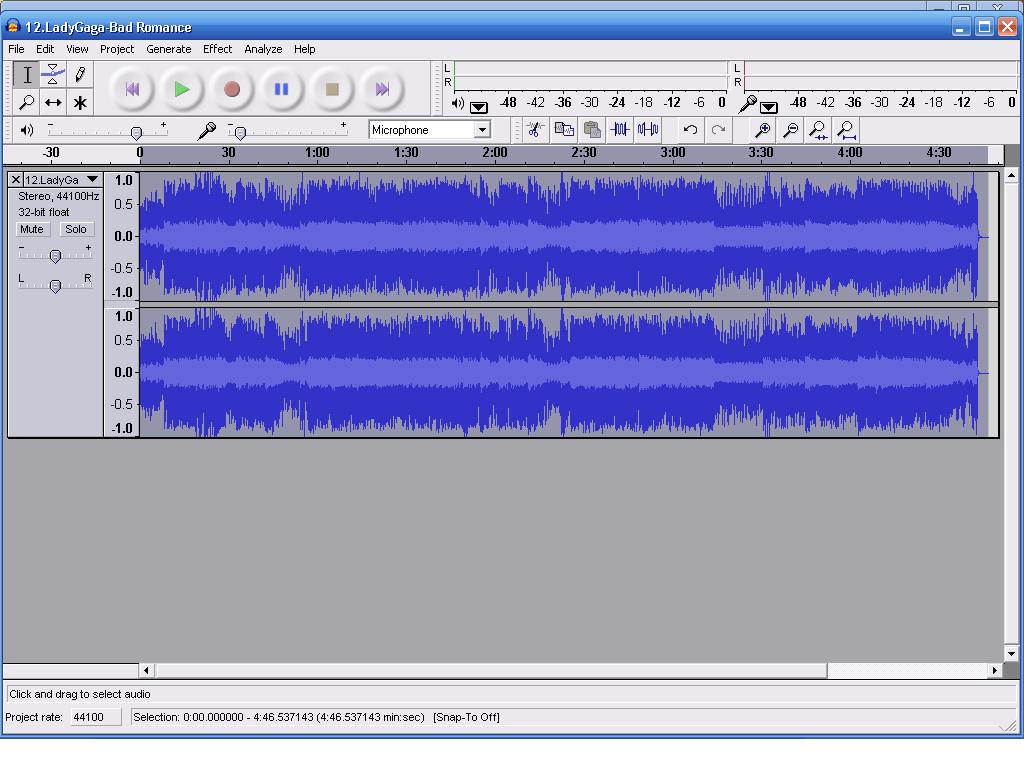Select the Multi-tool asterisk

(80, 103)
